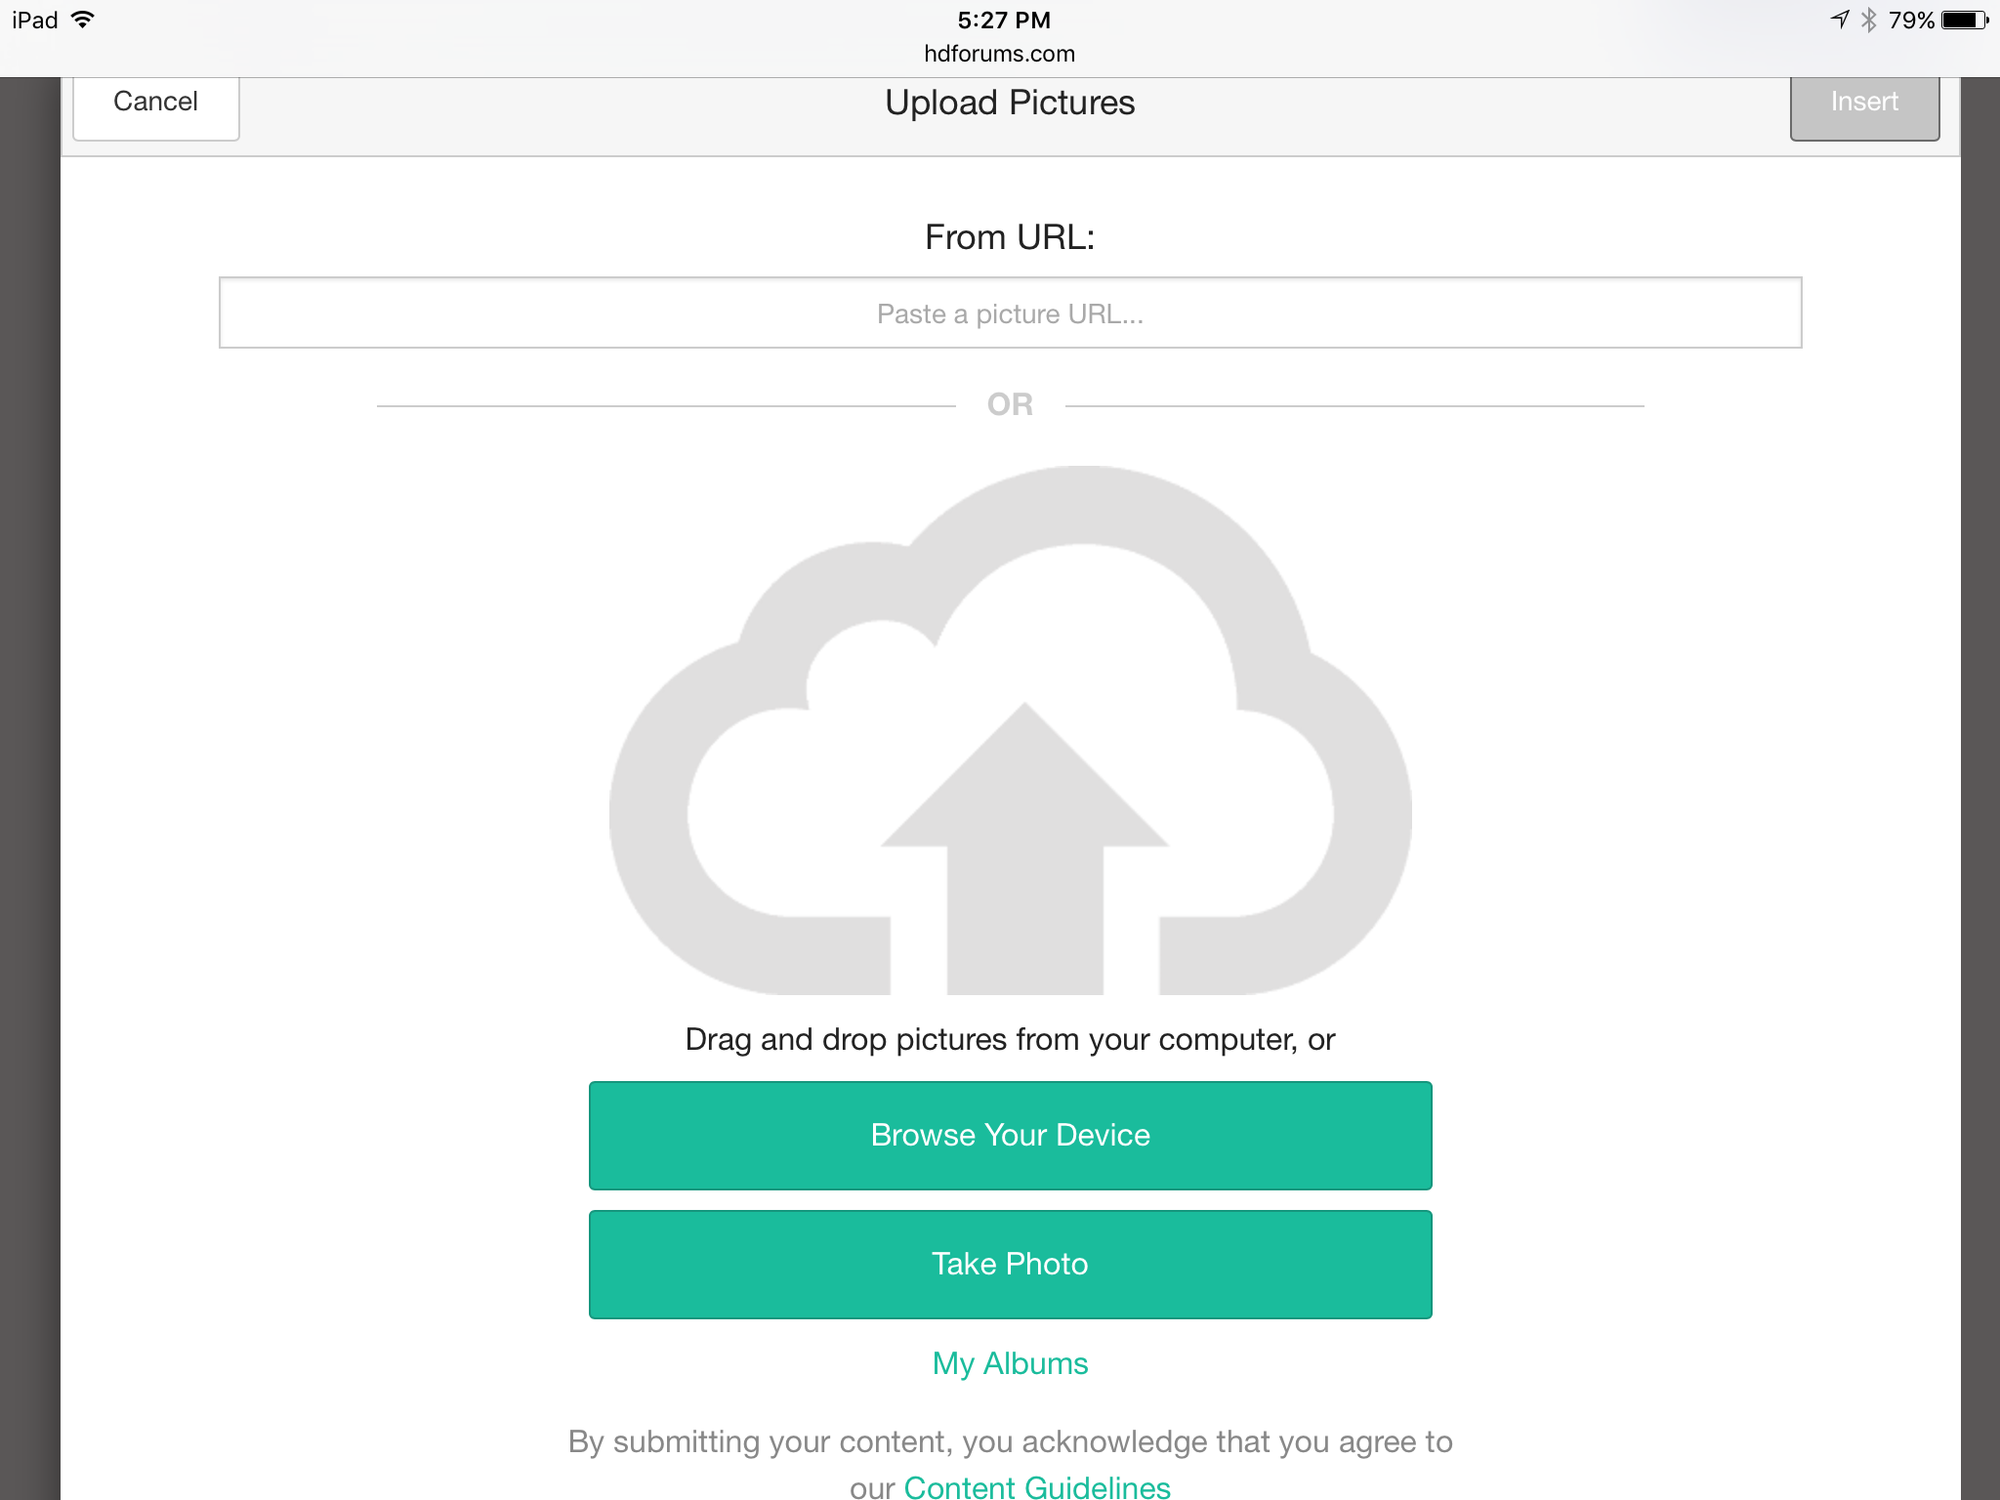Click the Drag and drop pictures text
The image size is (2000, 1500).
click(x=1010, y=1039)
